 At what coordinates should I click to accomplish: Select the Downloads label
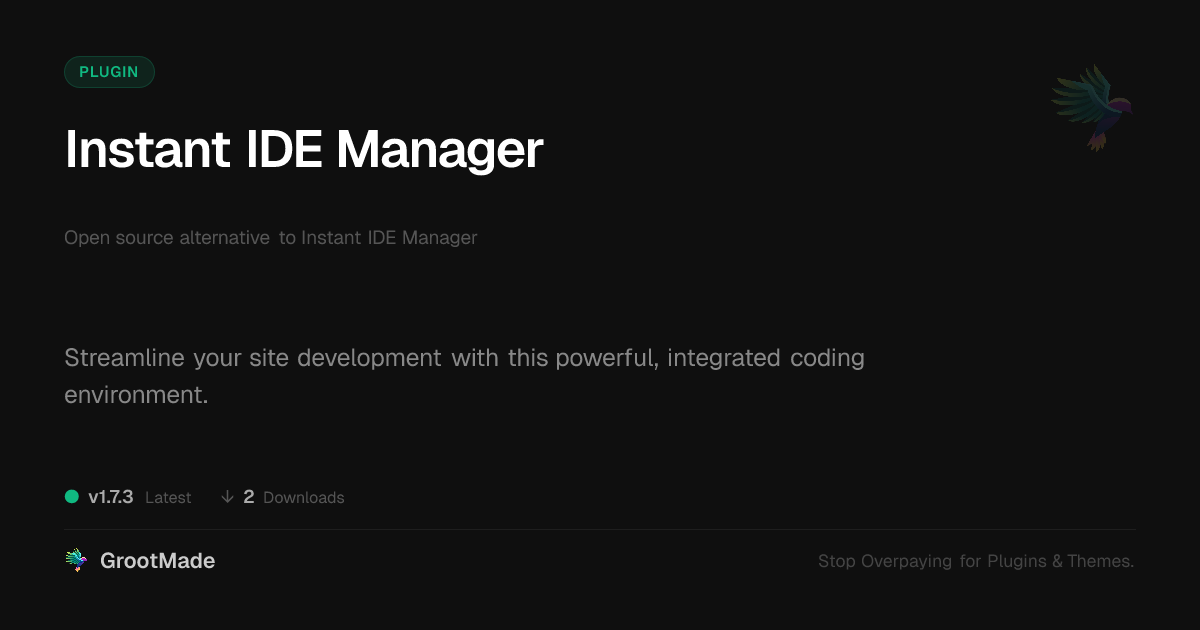[303, 498]
